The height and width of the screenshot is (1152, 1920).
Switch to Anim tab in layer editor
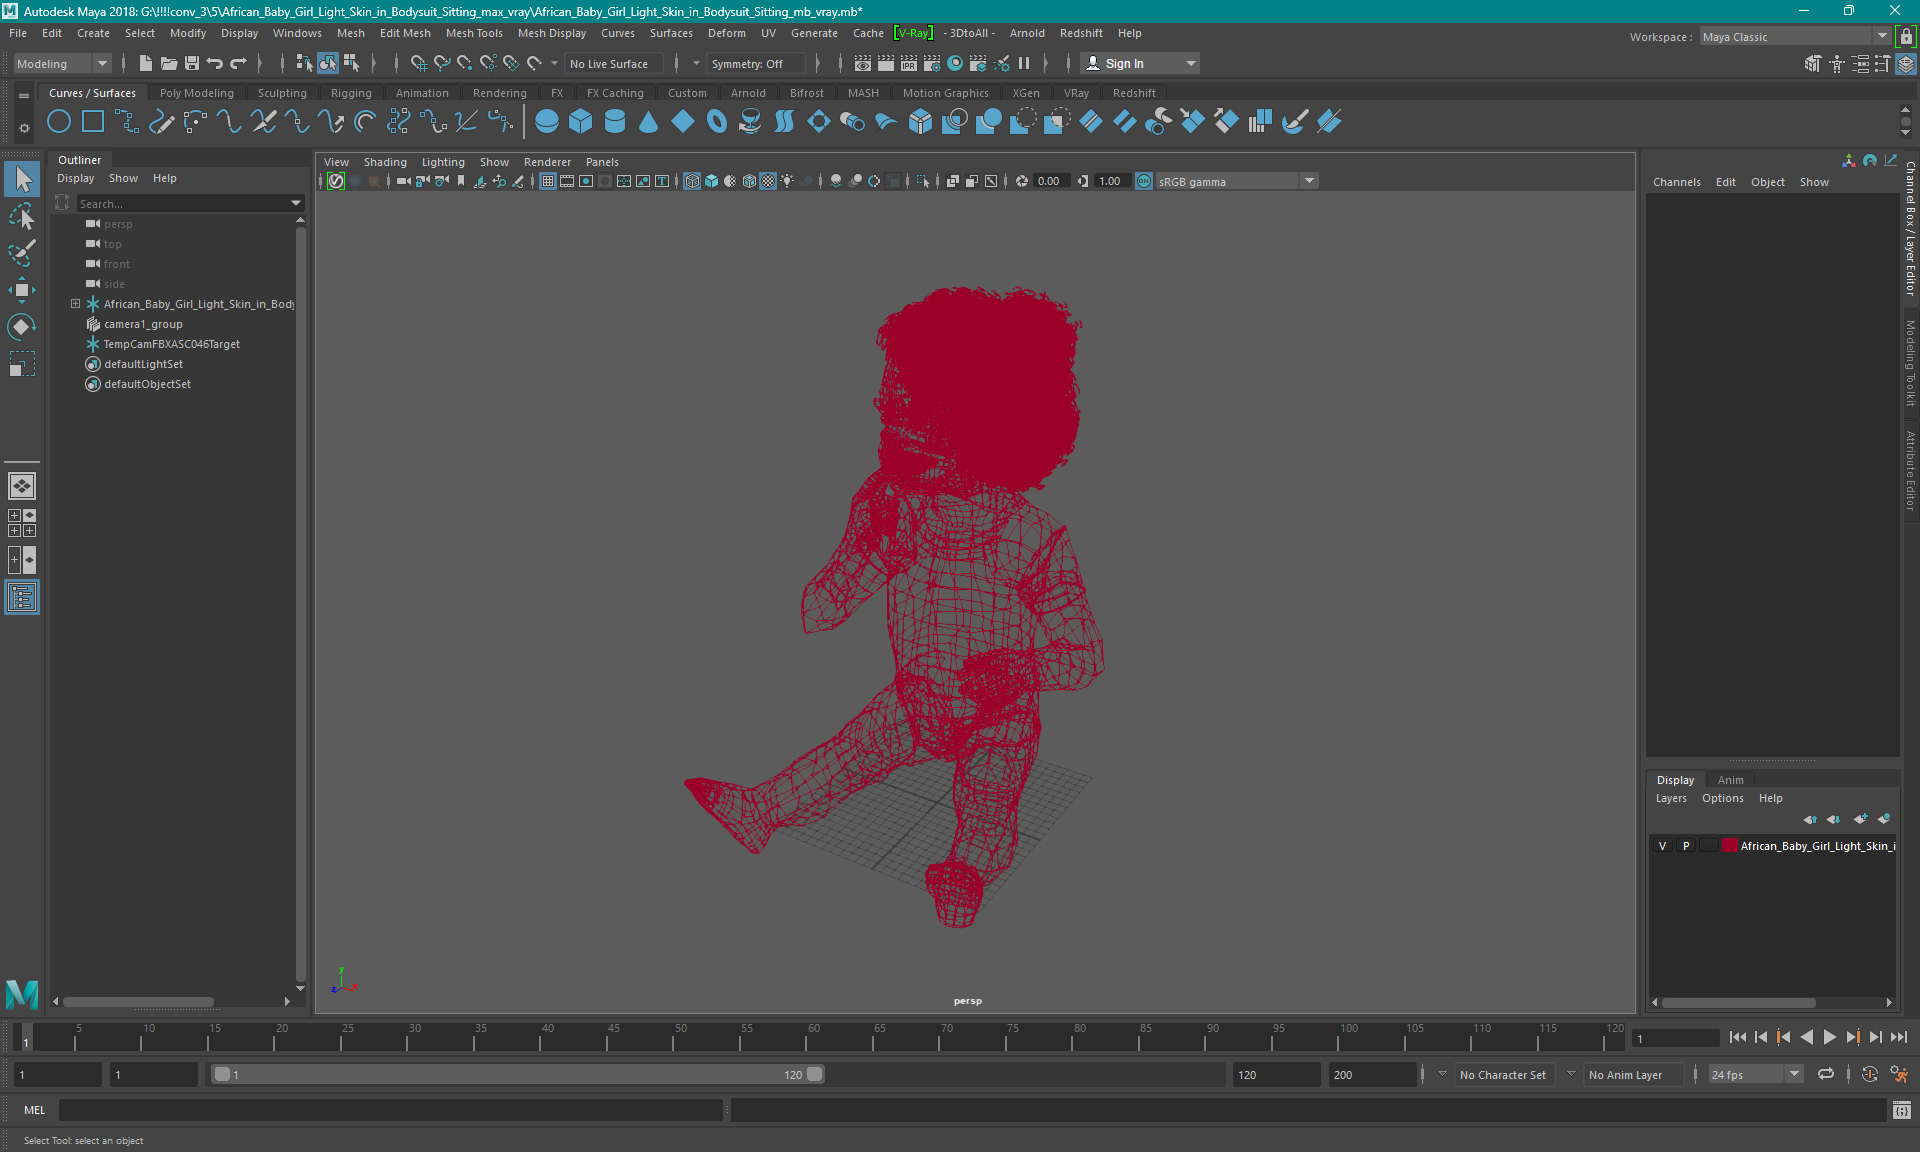point(1730,780)
